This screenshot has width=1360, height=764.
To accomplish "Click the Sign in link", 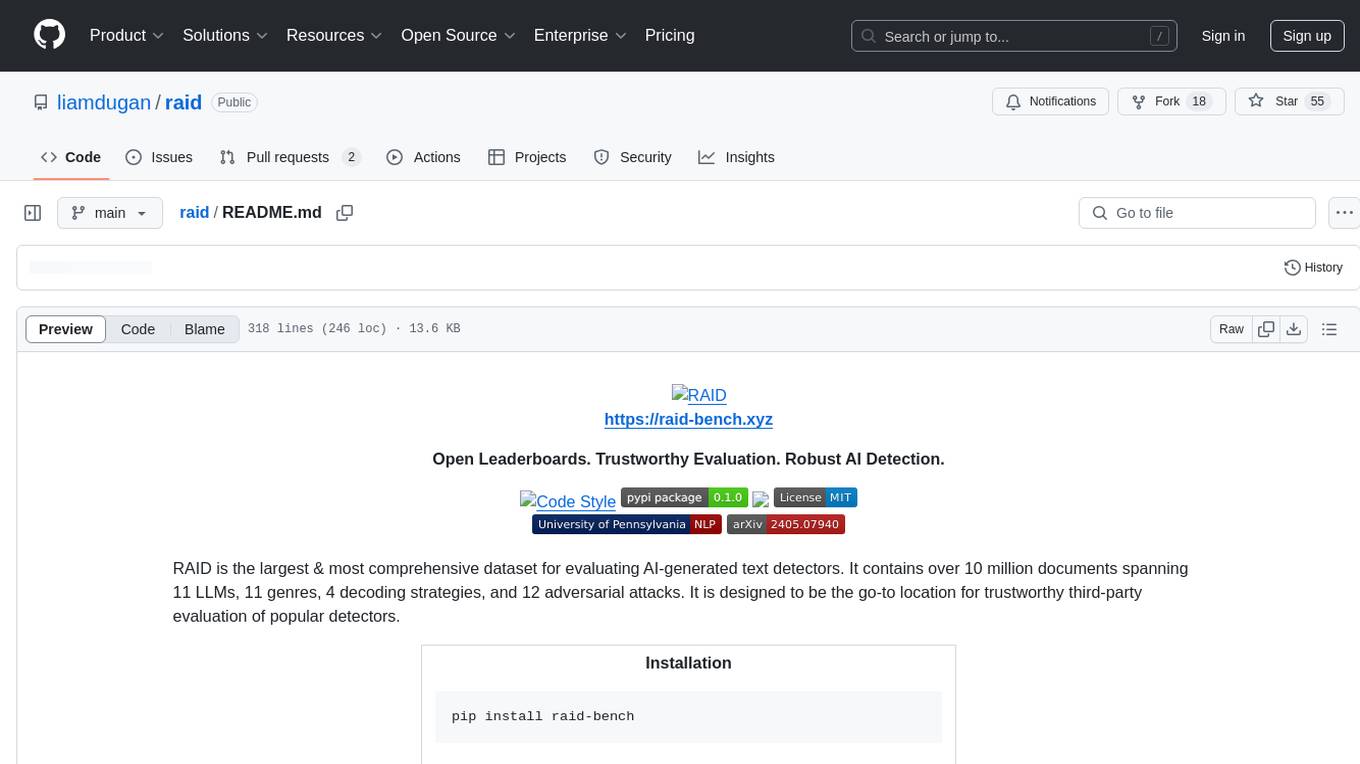I will pos(1223,36).
